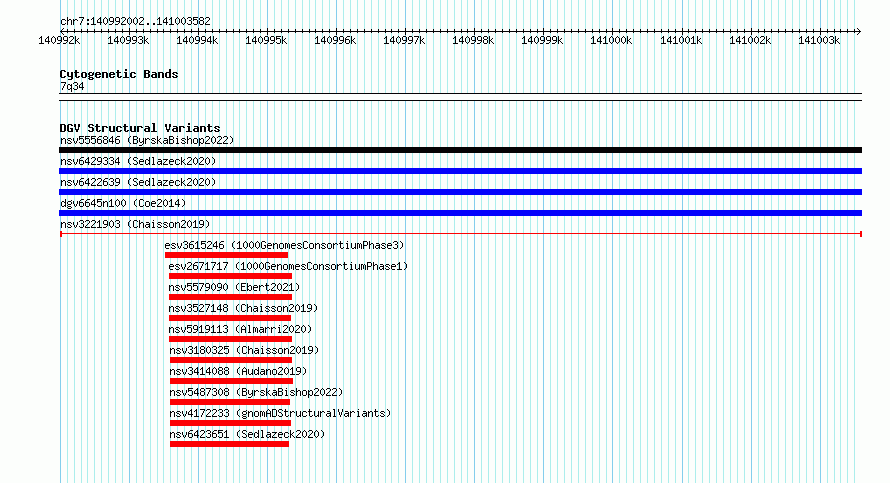Image resolution: width=890 pixels, height=483 pixels.
Task: Open esv2671717 (1000GenomesConsortiumPhase1) label
Action: click(288, 266)
